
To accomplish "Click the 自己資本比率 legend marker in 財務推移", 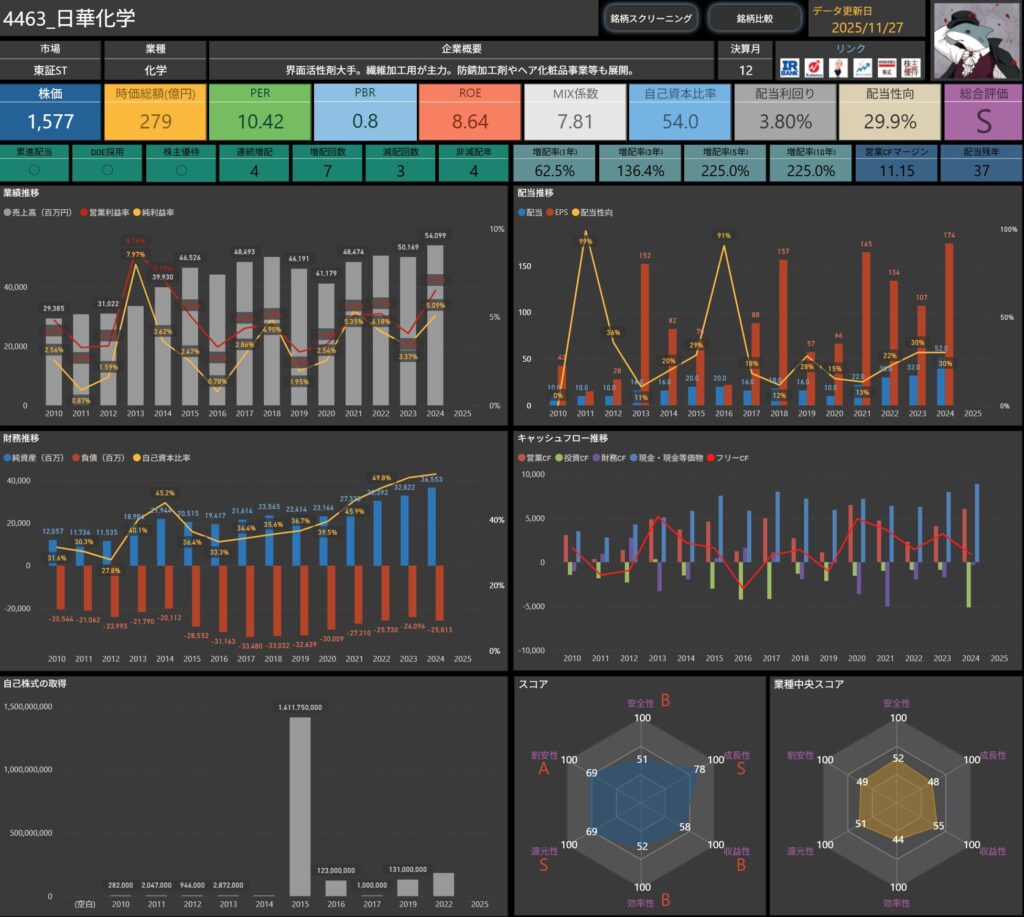I will (x=135, y=458).
